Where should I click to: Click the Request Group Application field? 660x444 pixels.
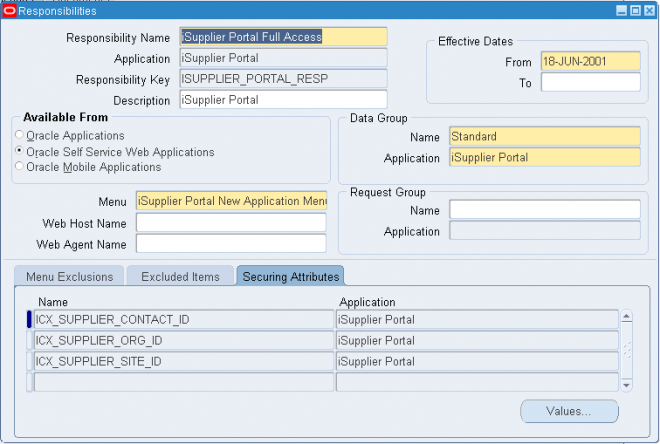point(545,231)
